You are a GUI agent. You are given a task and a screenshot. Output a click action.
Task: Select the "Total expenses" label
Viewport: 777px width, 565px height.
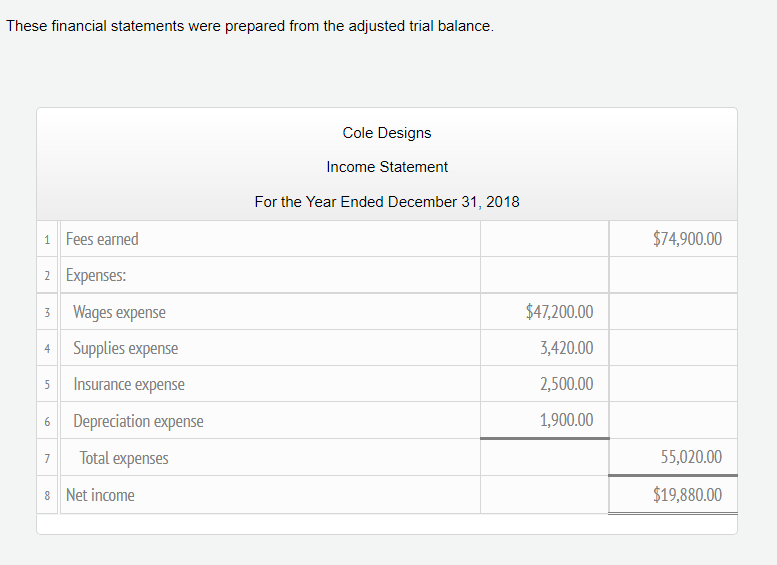(x=124, y=458)
